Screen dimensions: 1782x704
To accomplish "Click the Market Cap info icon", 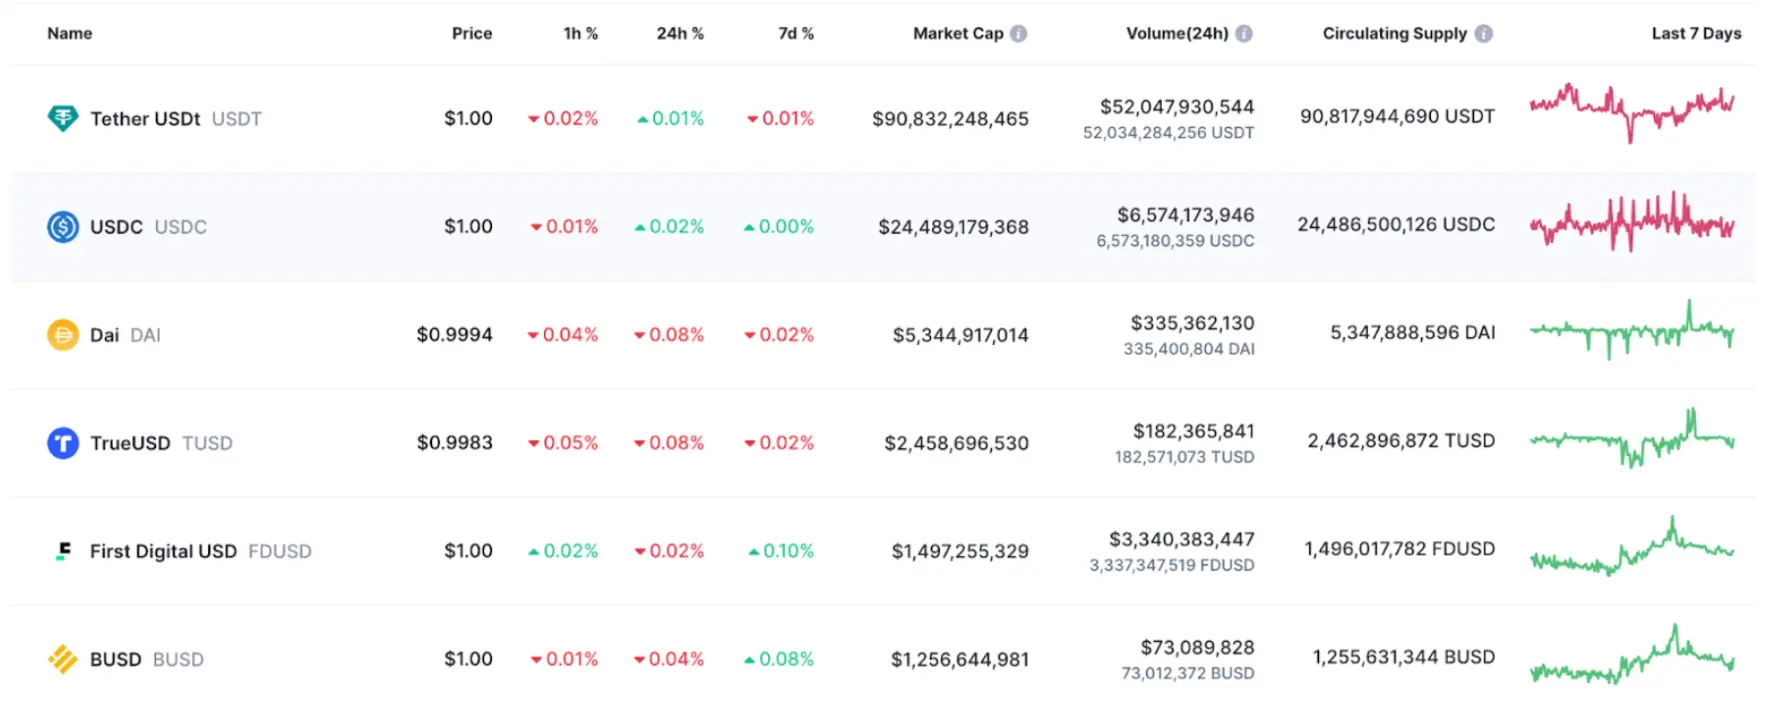I will point(1018,33).
